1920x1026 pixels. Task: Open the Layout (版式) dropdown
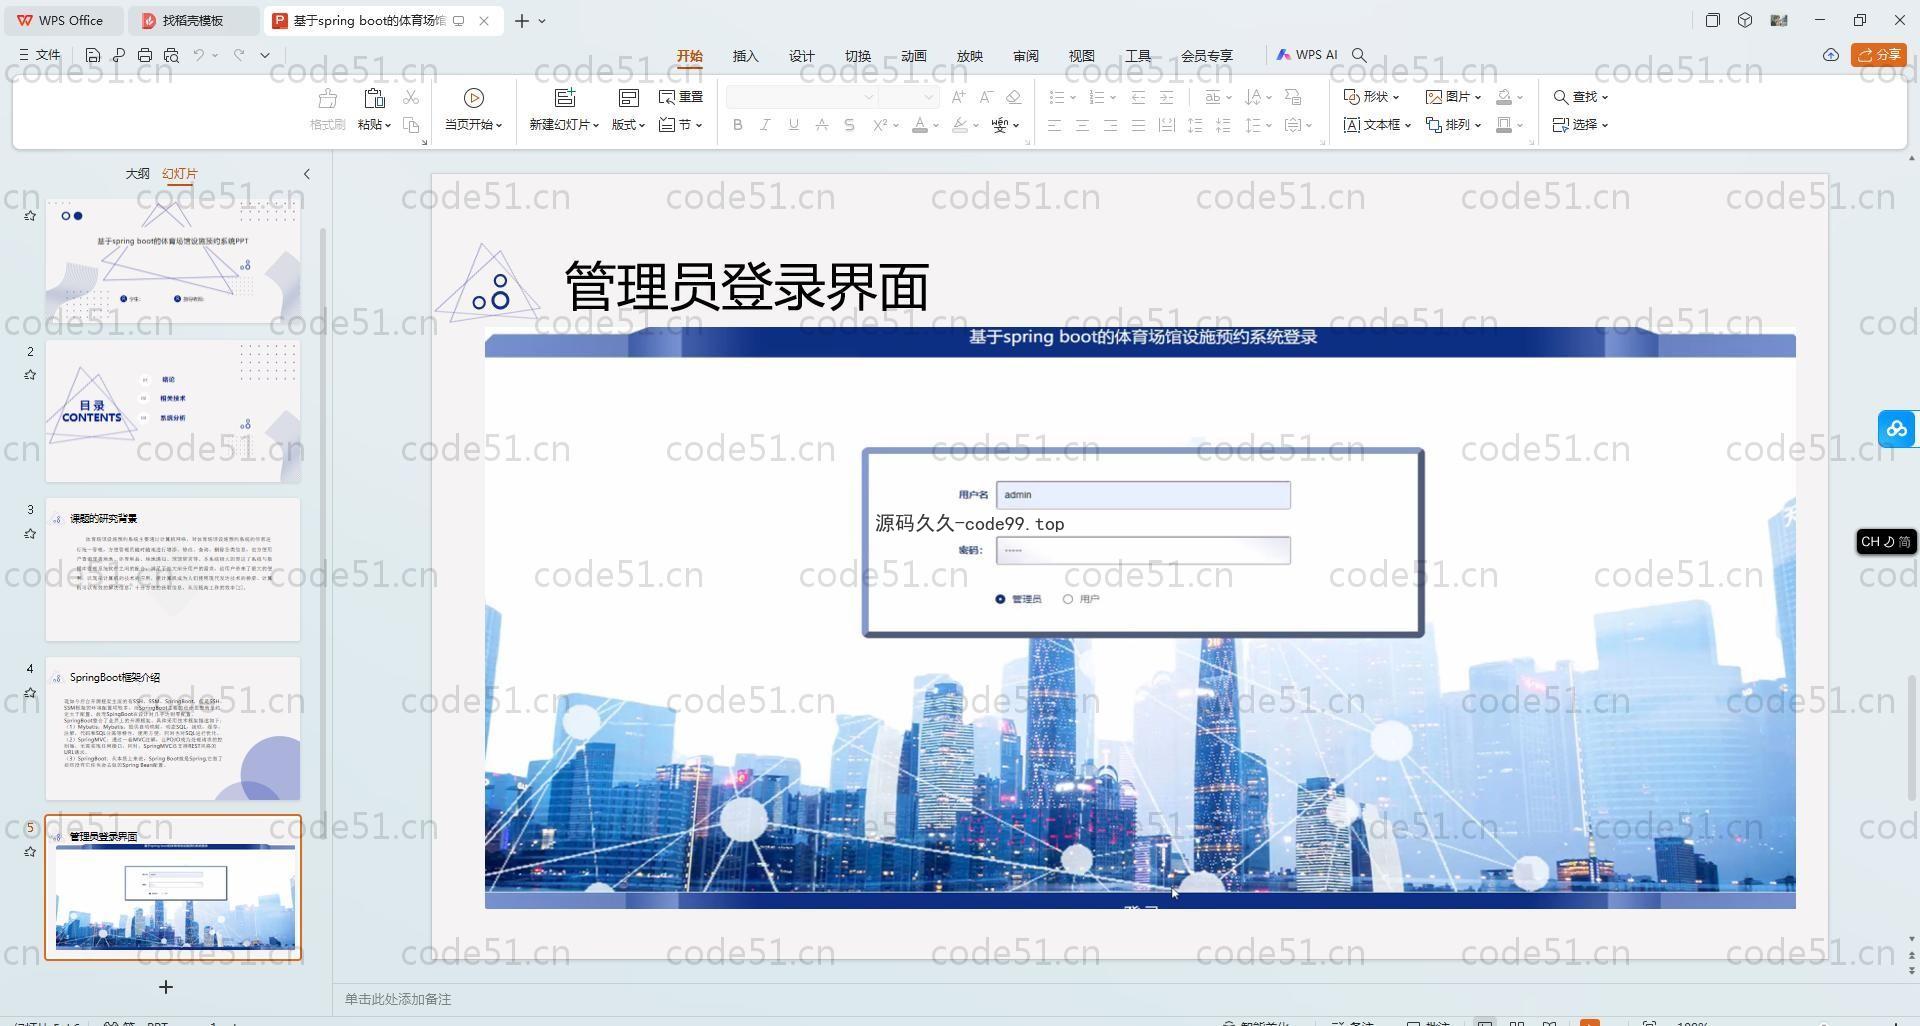point(629,125)
